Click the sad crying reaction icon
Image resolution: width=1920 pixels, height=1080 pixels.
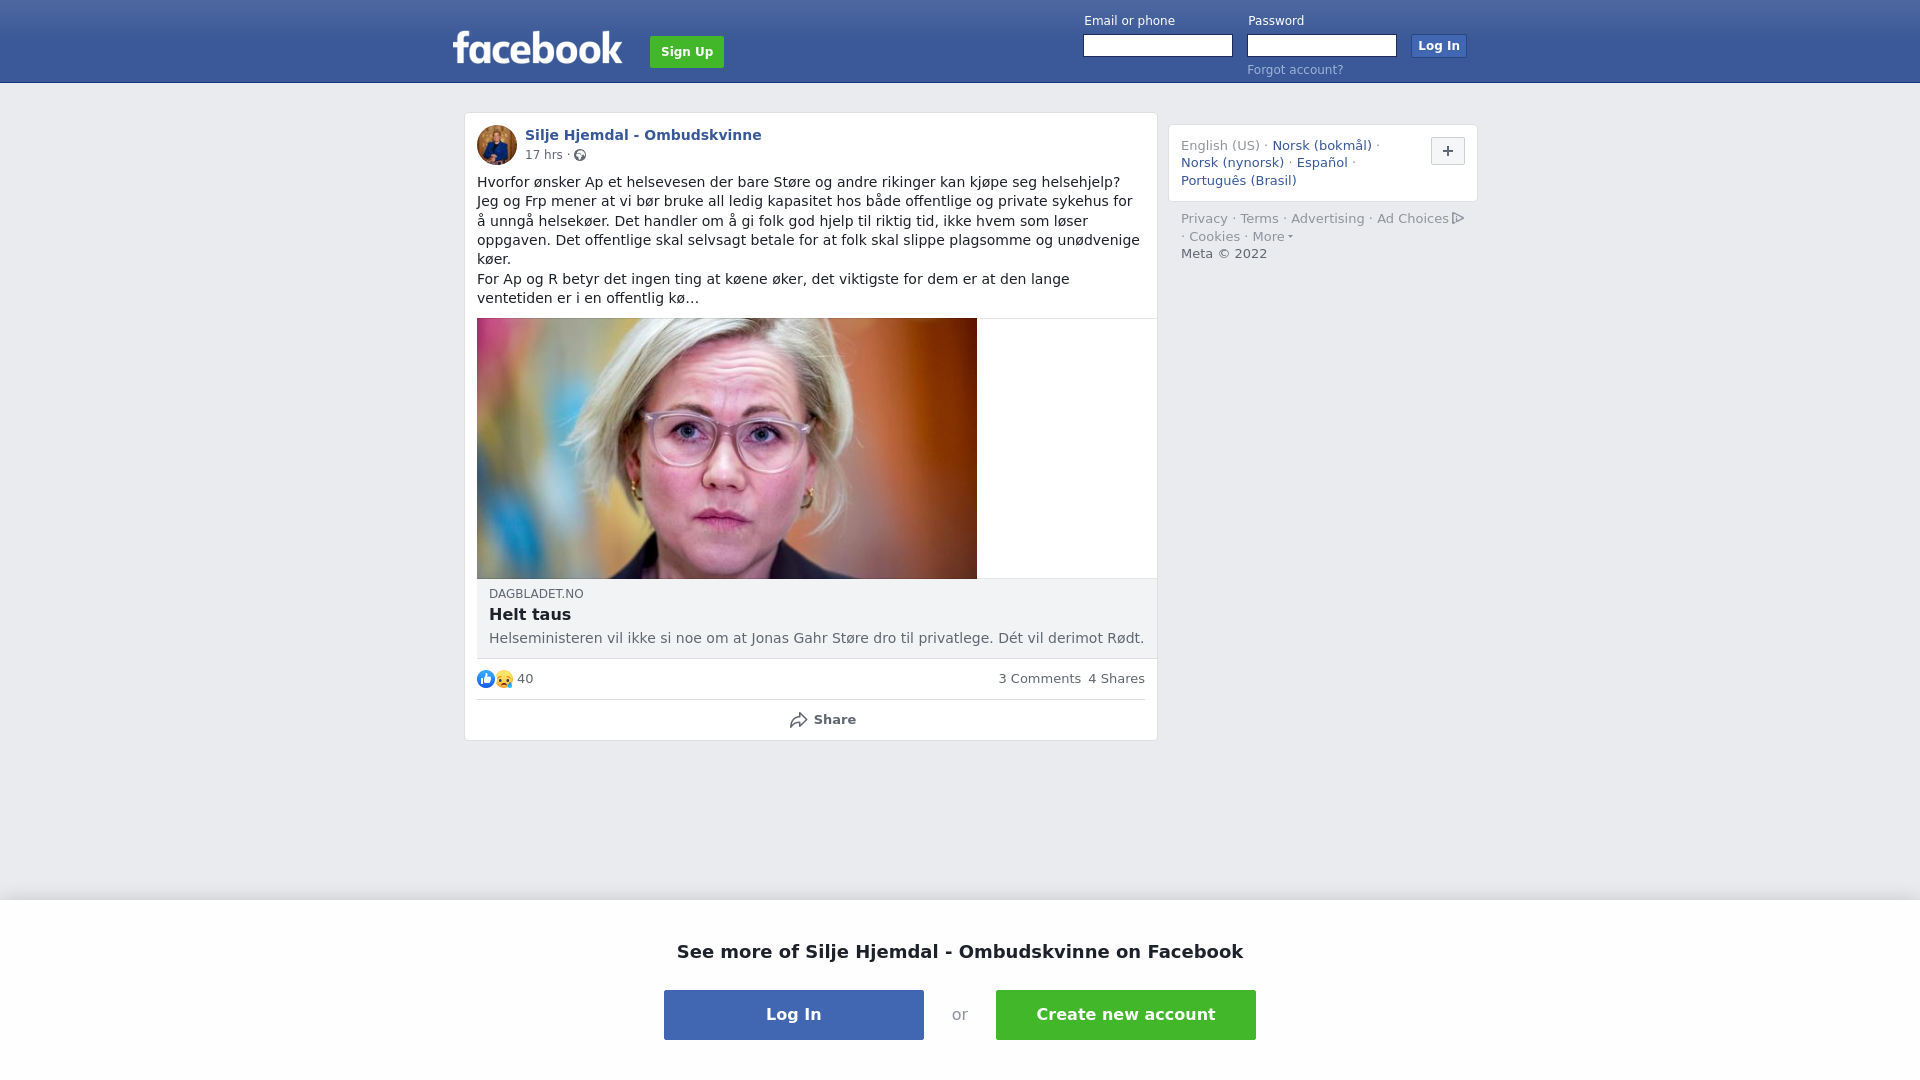click(x=504, y=679)
